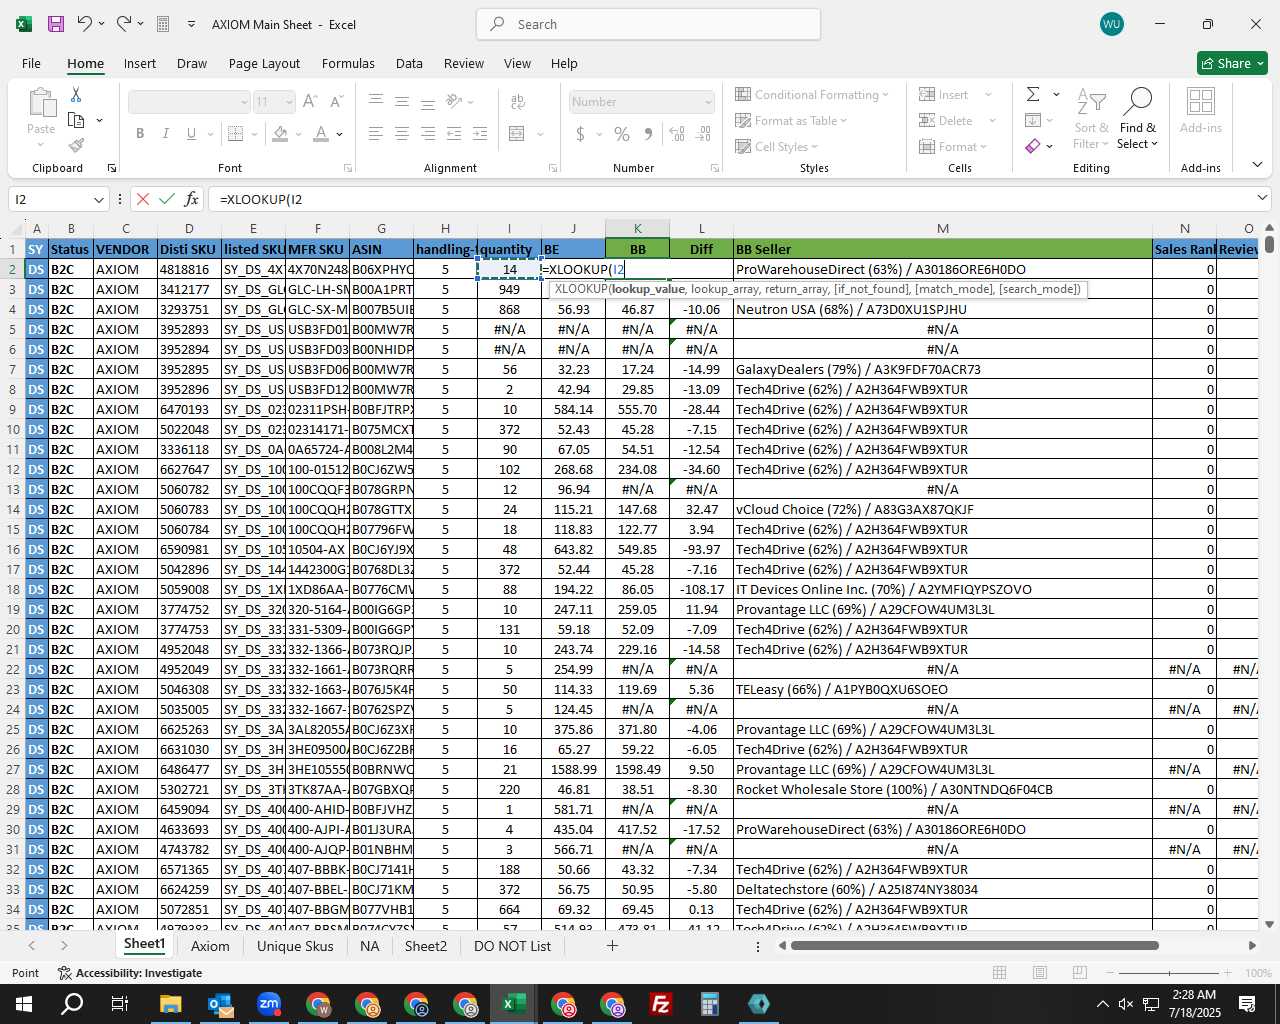This screenshot has width=1280, height=1024.
Task: Expand Conditional Formatting dropdown
Action: (x=812, y=94)
